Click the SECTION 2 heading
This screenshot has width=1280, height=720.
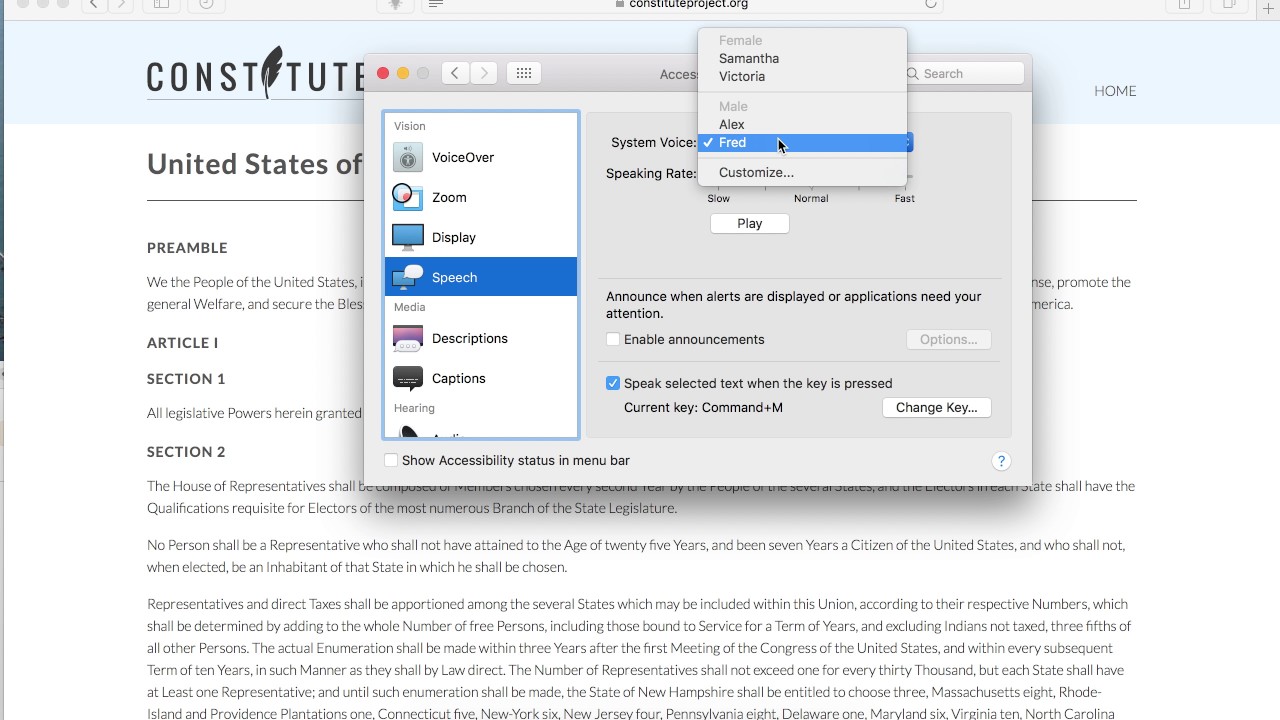[186, 452]
